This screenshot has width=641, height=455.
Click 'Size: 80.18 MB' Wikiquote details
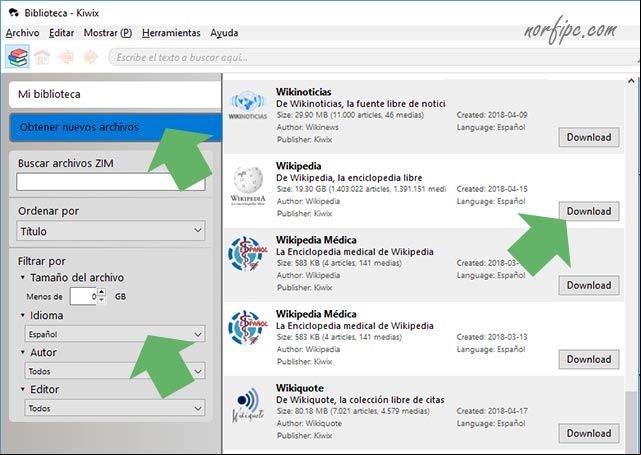[353, 411]
